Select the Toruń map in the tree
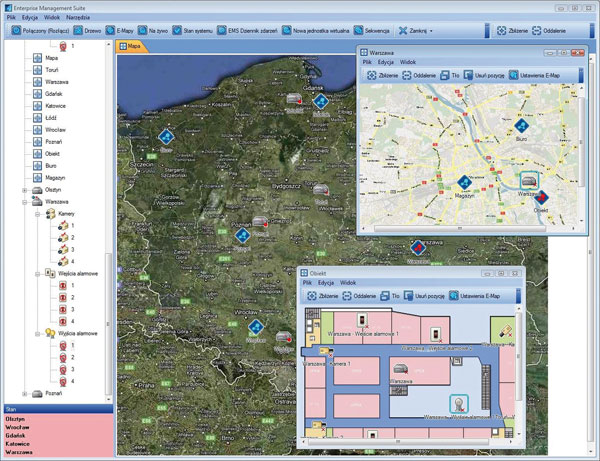The width and height of the screenshot is (600, 461). [46, 70]
